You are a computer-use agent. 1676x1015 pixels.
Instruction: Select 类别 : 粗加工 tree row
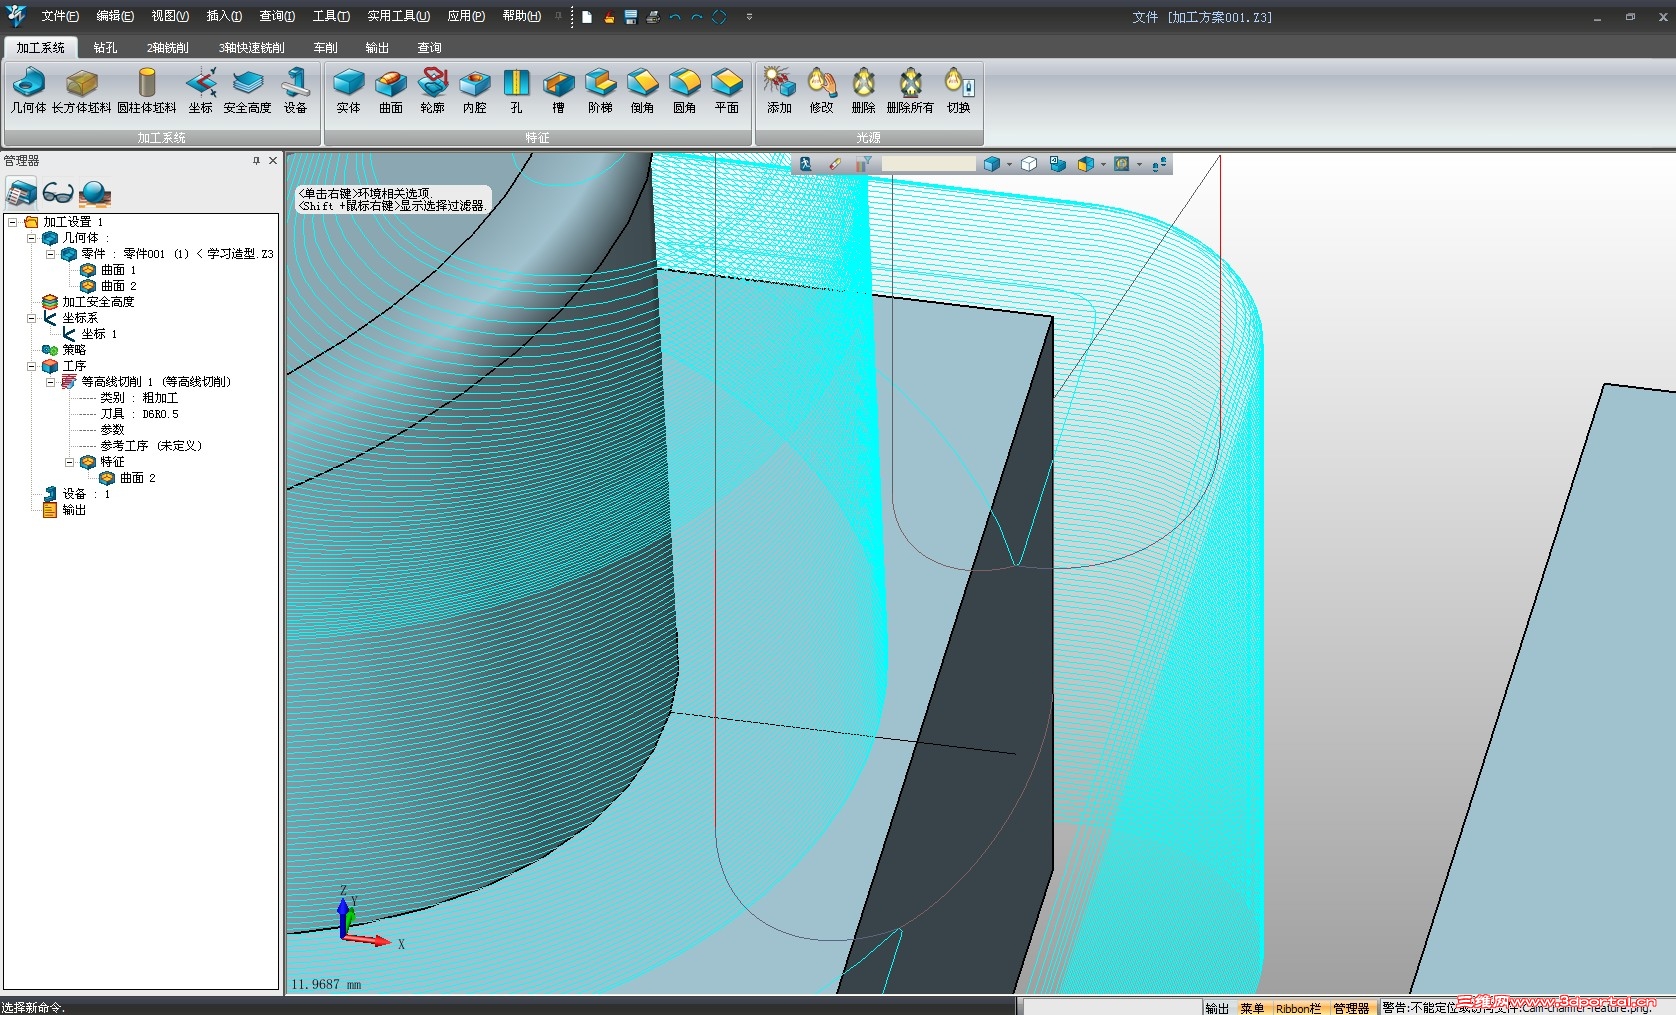tap(139, 398)
